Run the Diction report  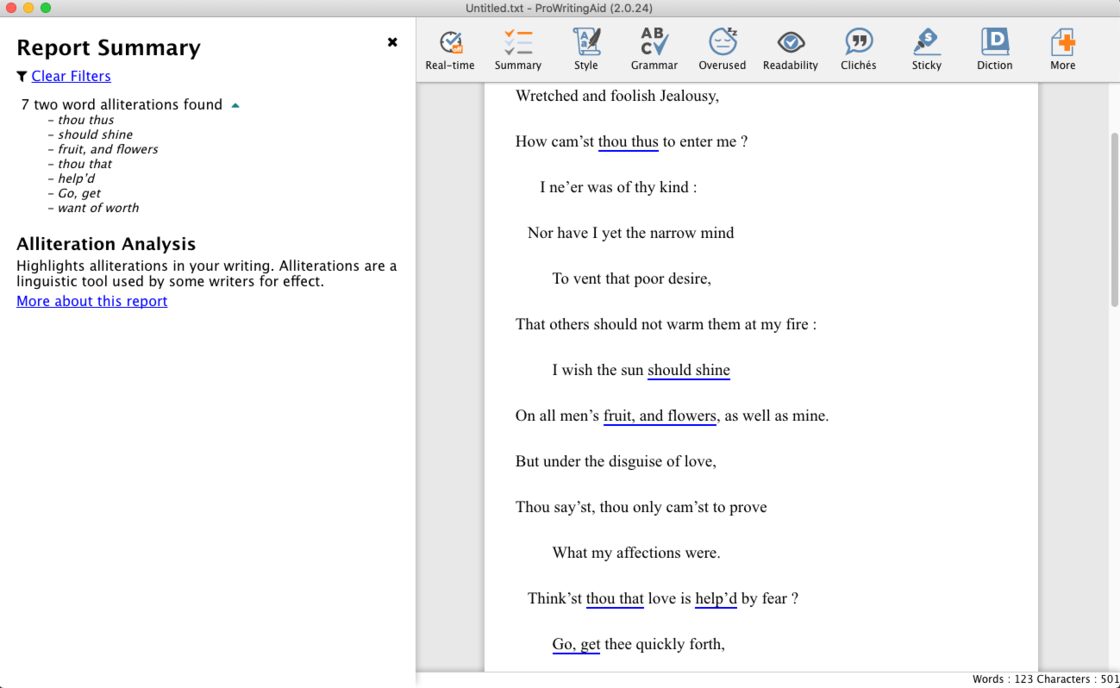click(x=994, y=49)
